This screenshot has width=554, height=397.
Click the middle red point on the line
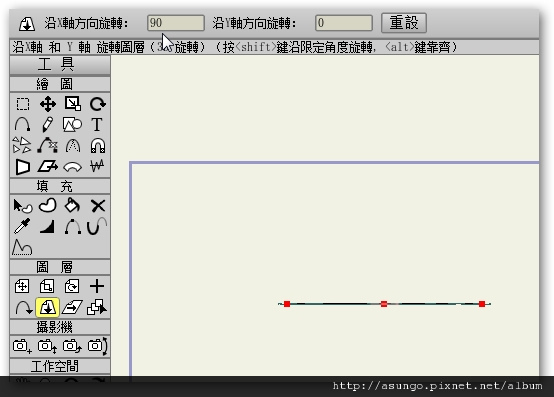tap(384, 304)
